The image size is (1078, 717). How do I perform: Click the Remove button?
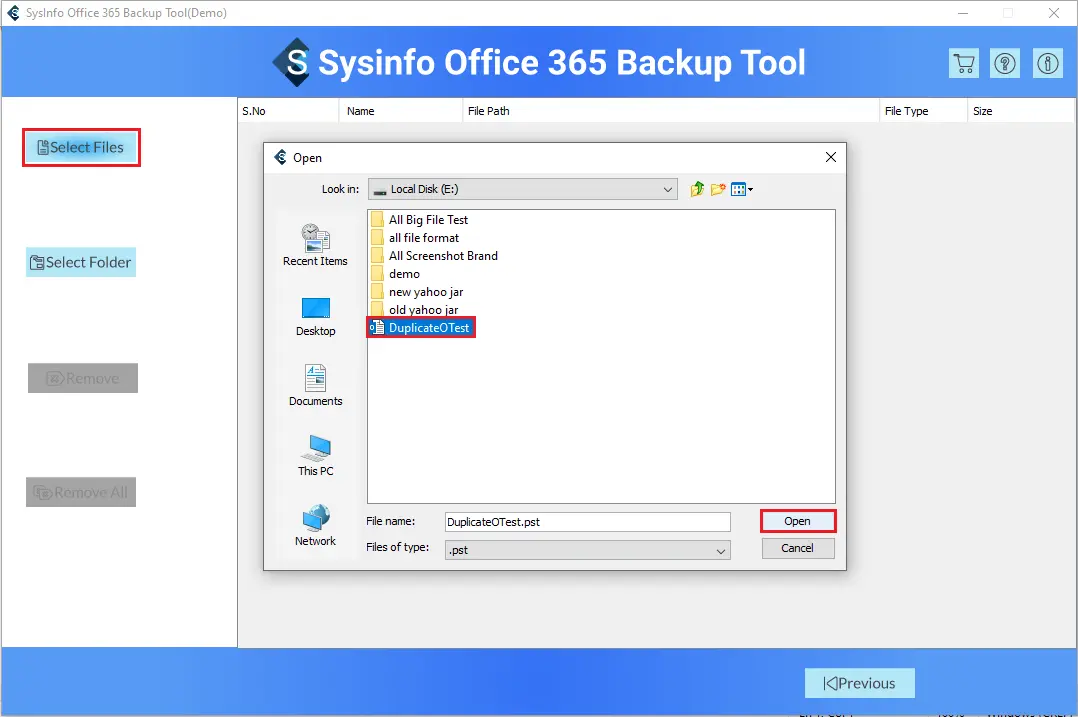(x=82, y=378)
